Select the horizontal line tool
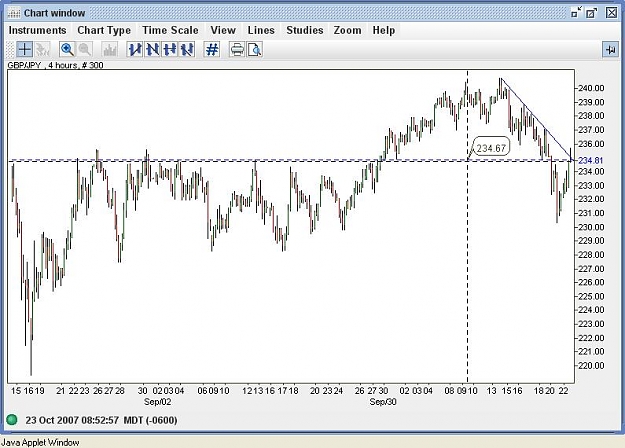 (x=170, y=49)
